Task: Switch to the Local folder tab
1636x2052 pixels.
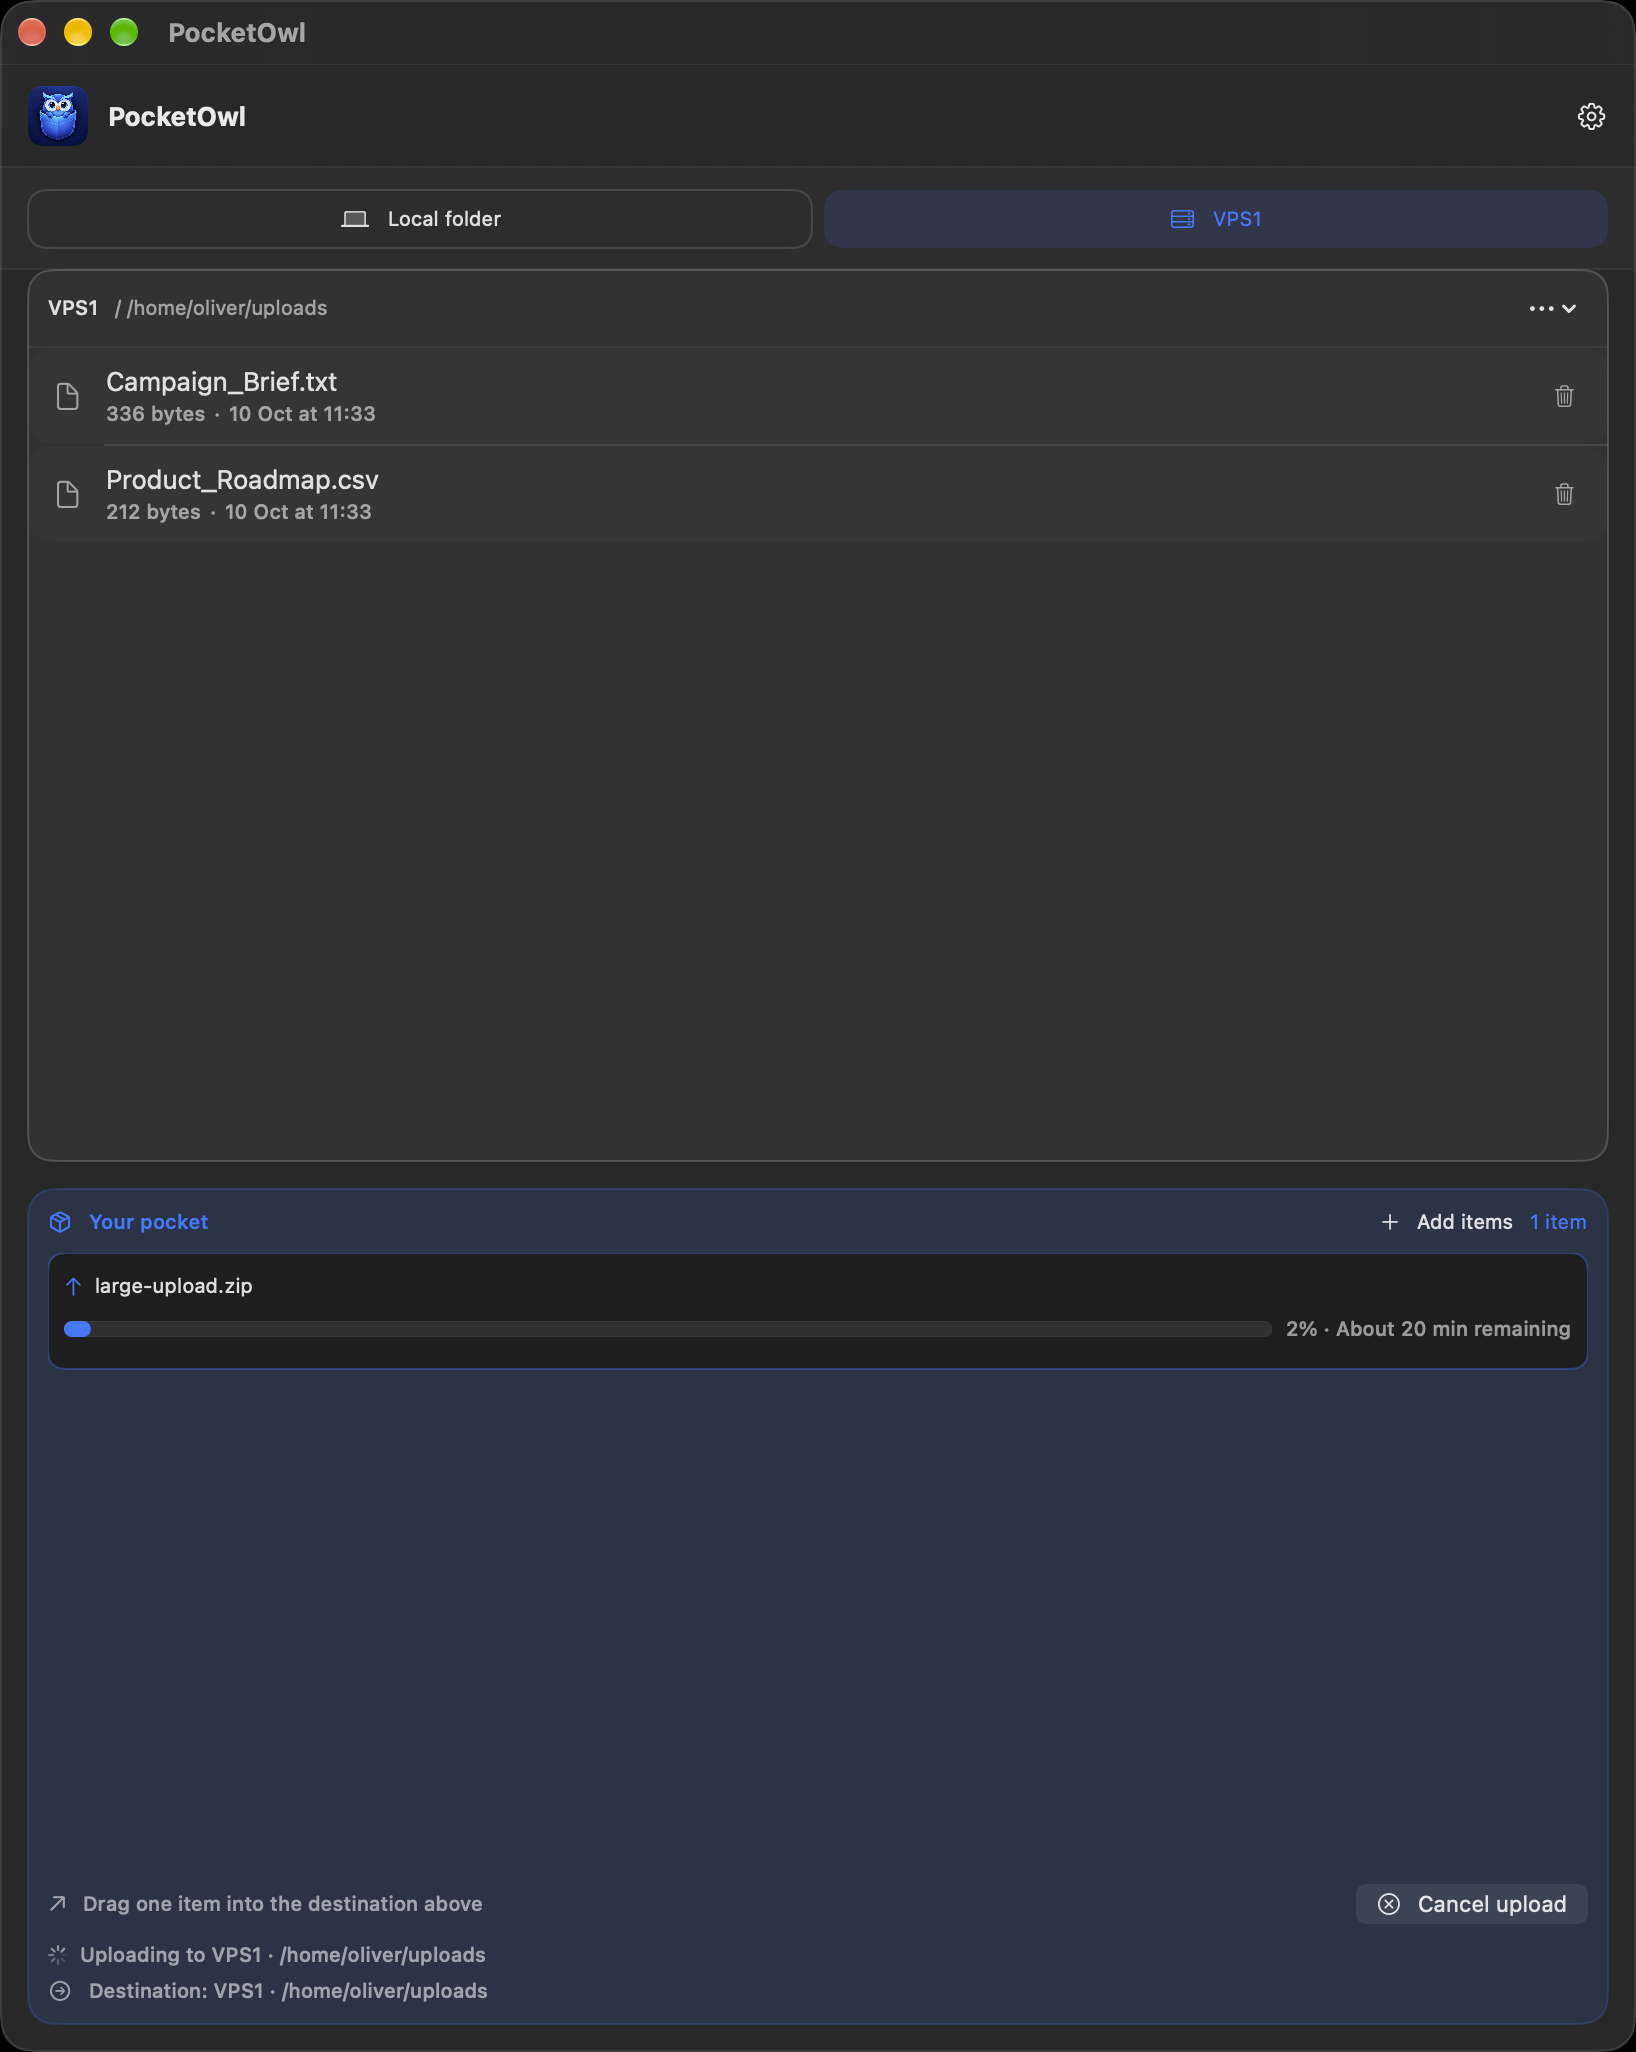Action: point(420,219)
